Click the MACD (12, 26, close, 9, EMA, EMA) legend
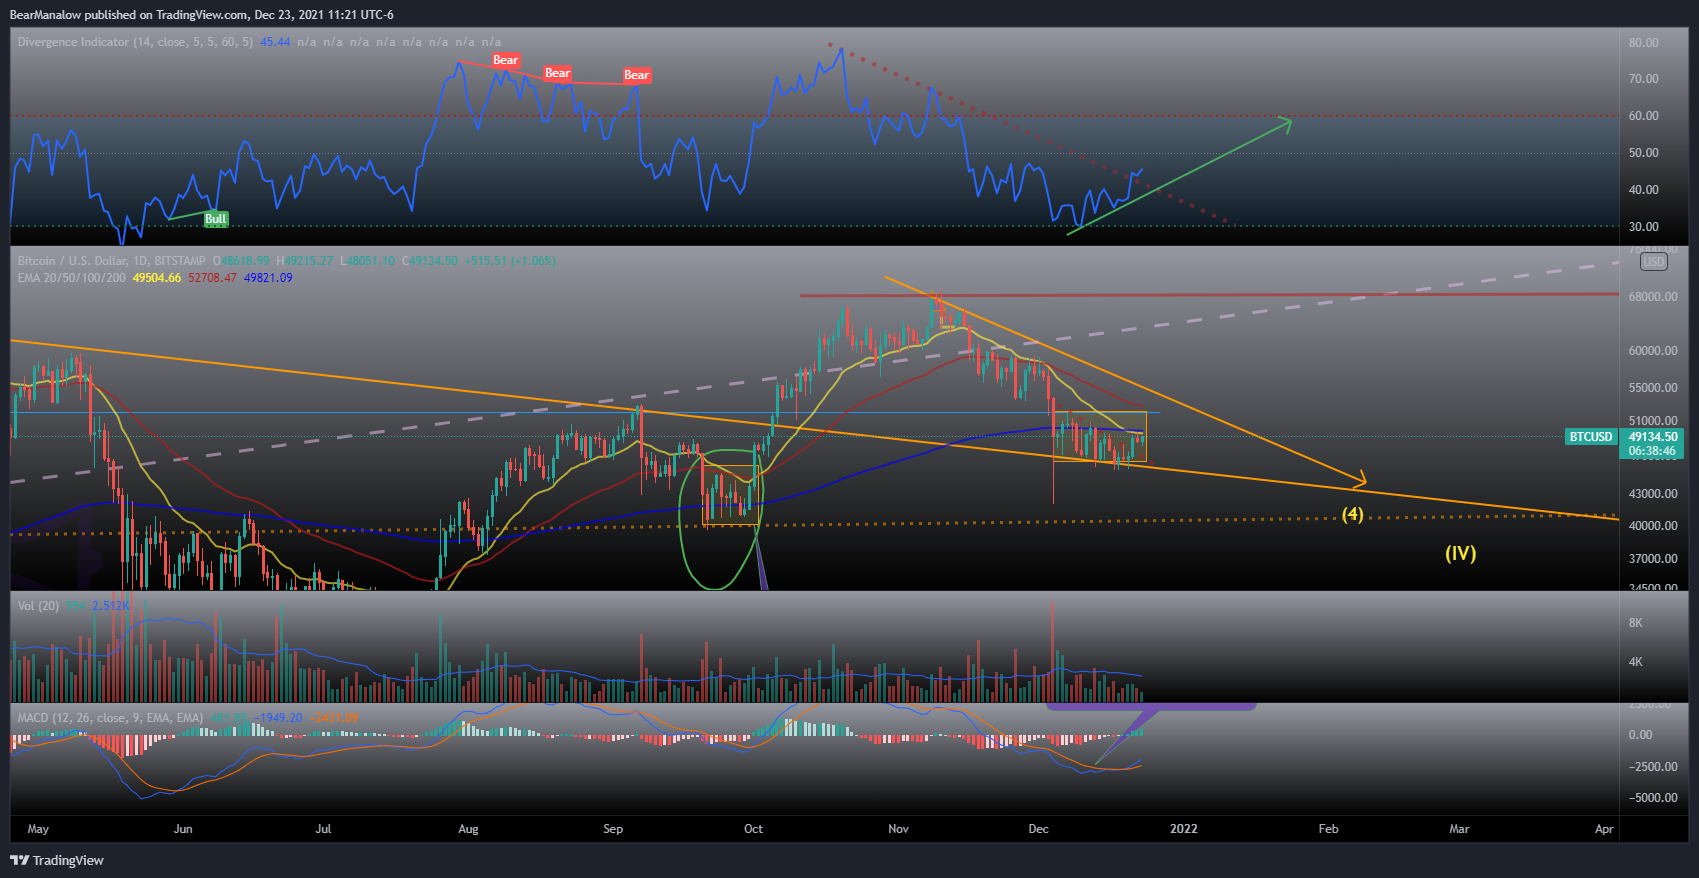 pos(110,718)
